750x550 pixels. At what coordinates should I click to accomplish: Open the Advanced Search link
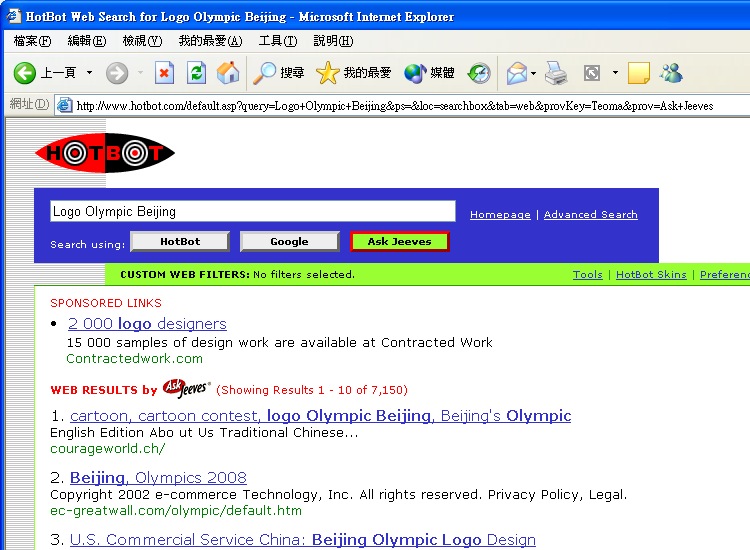pos(591,215)
